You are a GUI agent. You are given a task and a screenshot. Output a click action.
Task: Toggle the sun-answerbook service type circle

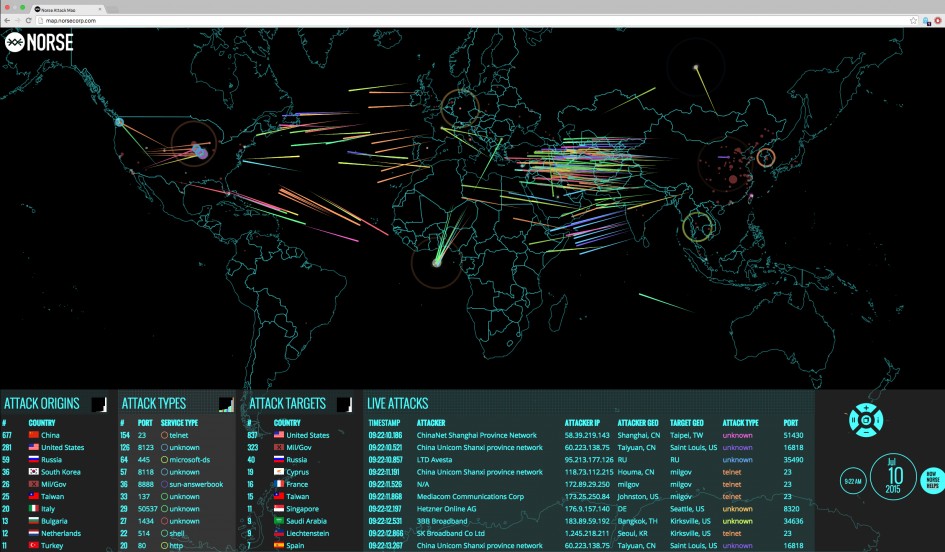point(164,484)
